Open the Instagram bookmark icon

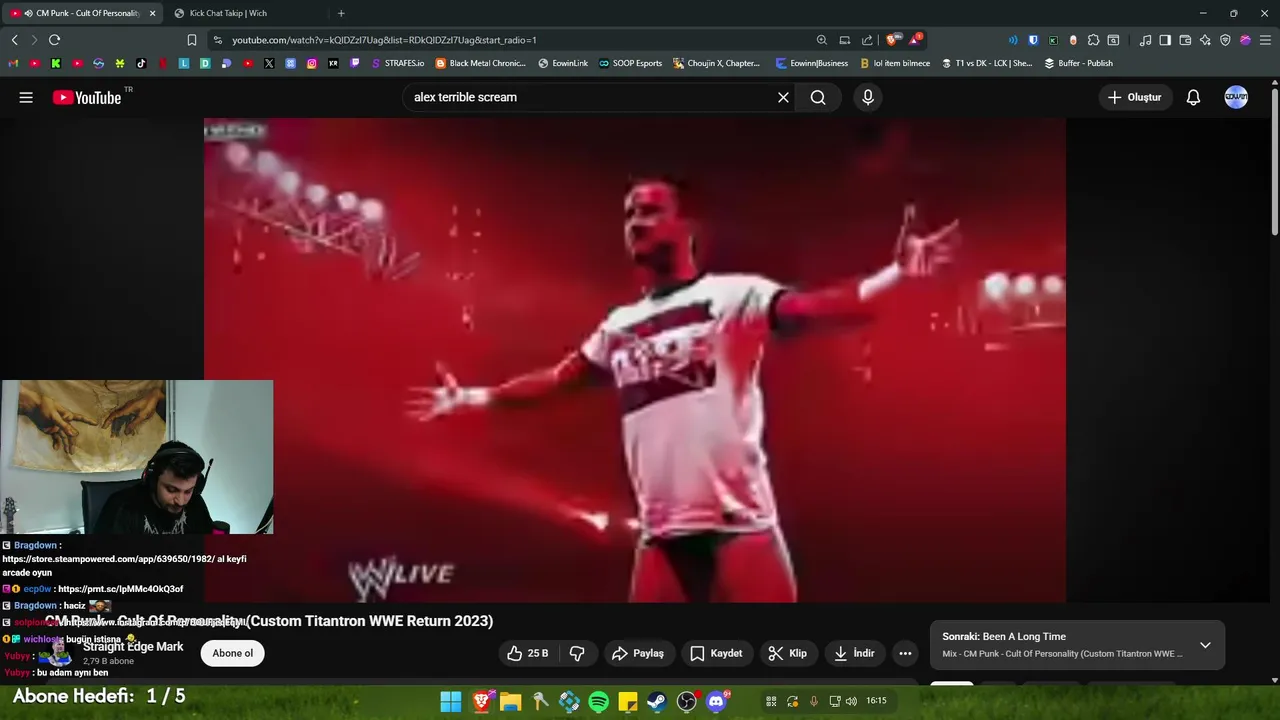312,63
